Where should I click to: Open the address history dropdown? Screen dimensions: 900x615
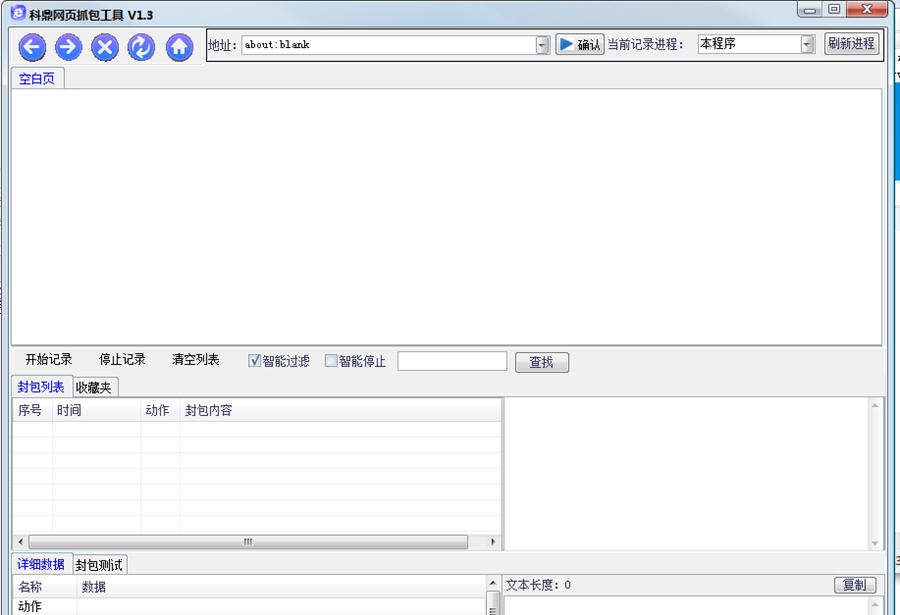(x=542, y=44)
